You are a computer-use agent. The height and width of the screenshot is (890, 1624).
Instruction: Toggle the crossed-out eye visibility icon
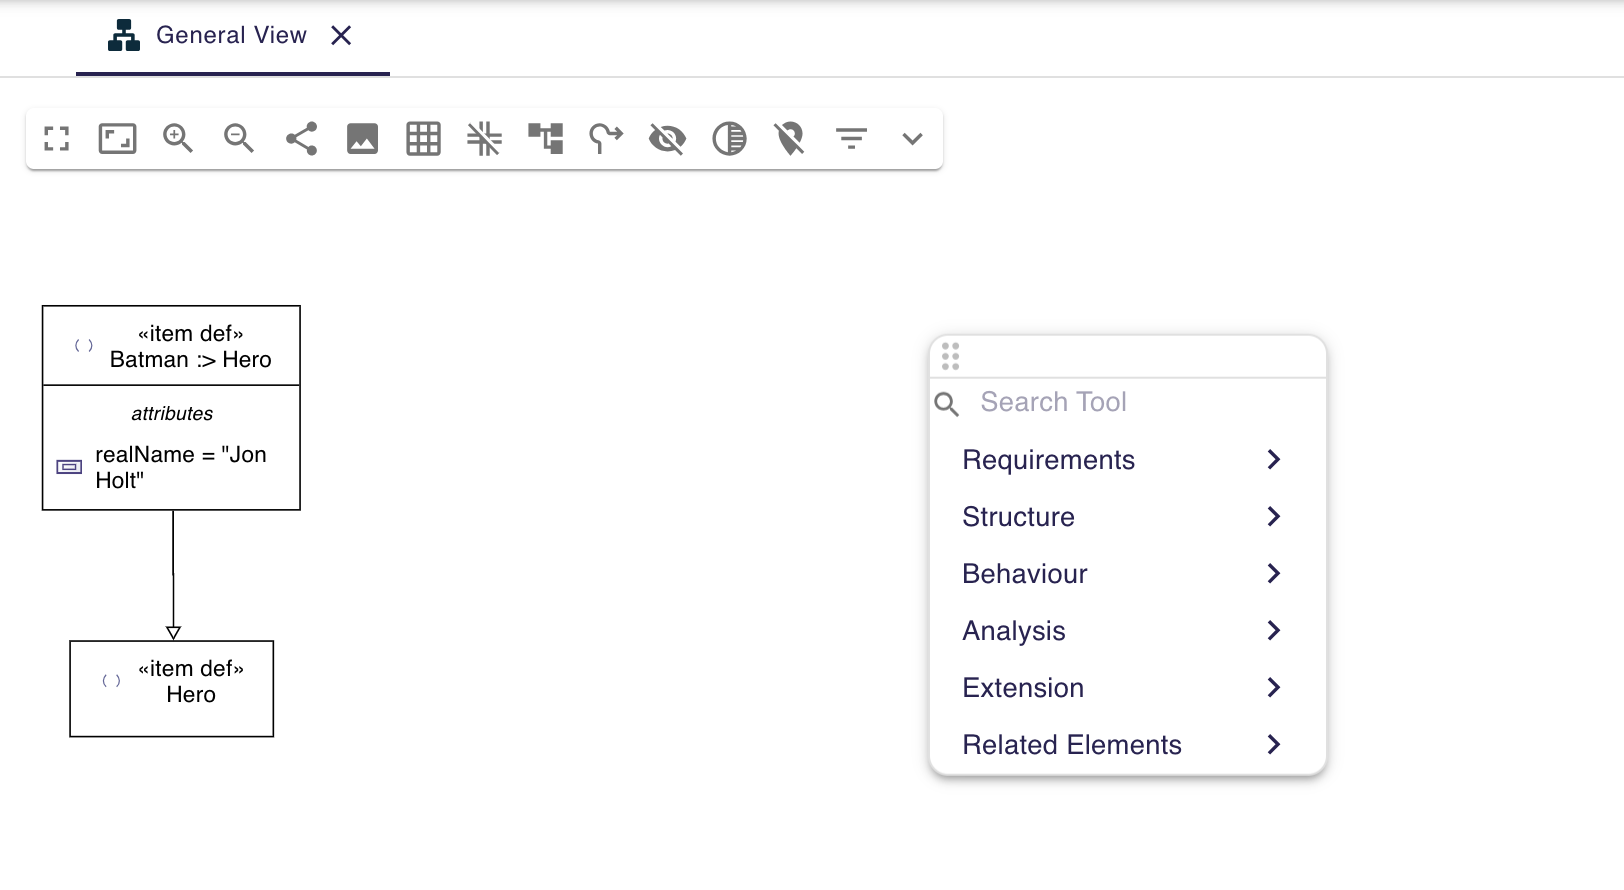(x=667, y=138)
